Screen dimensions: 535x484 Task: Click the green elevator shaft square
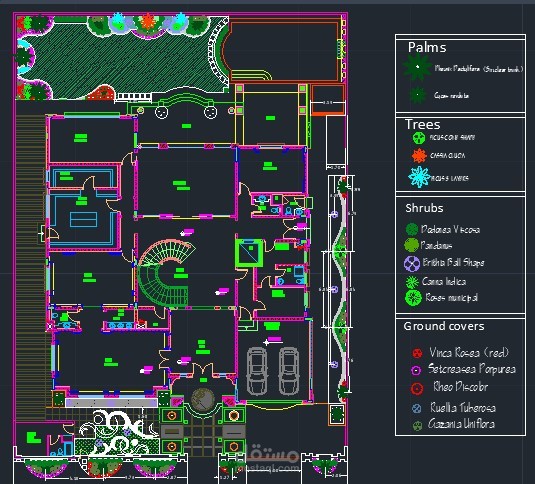tap(249, 253)
